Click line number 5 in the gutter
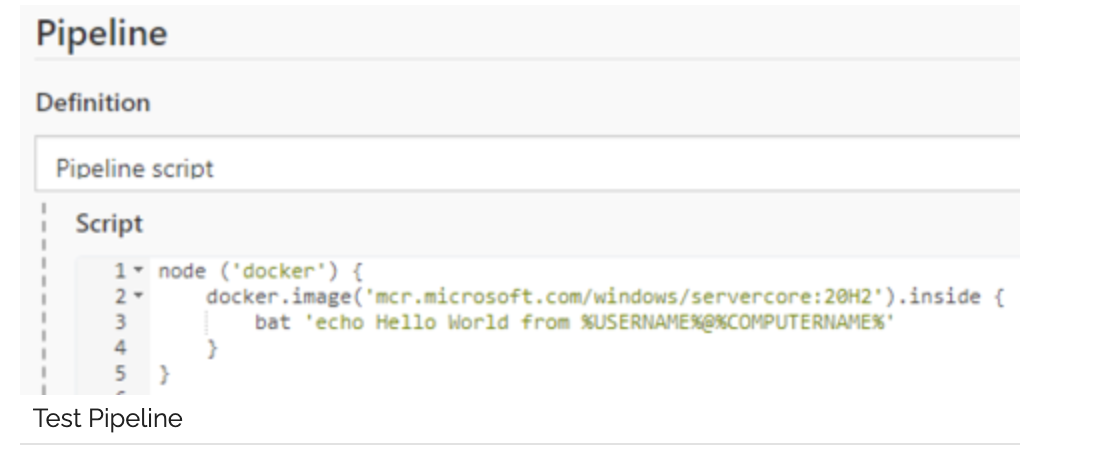 (119, 373)
